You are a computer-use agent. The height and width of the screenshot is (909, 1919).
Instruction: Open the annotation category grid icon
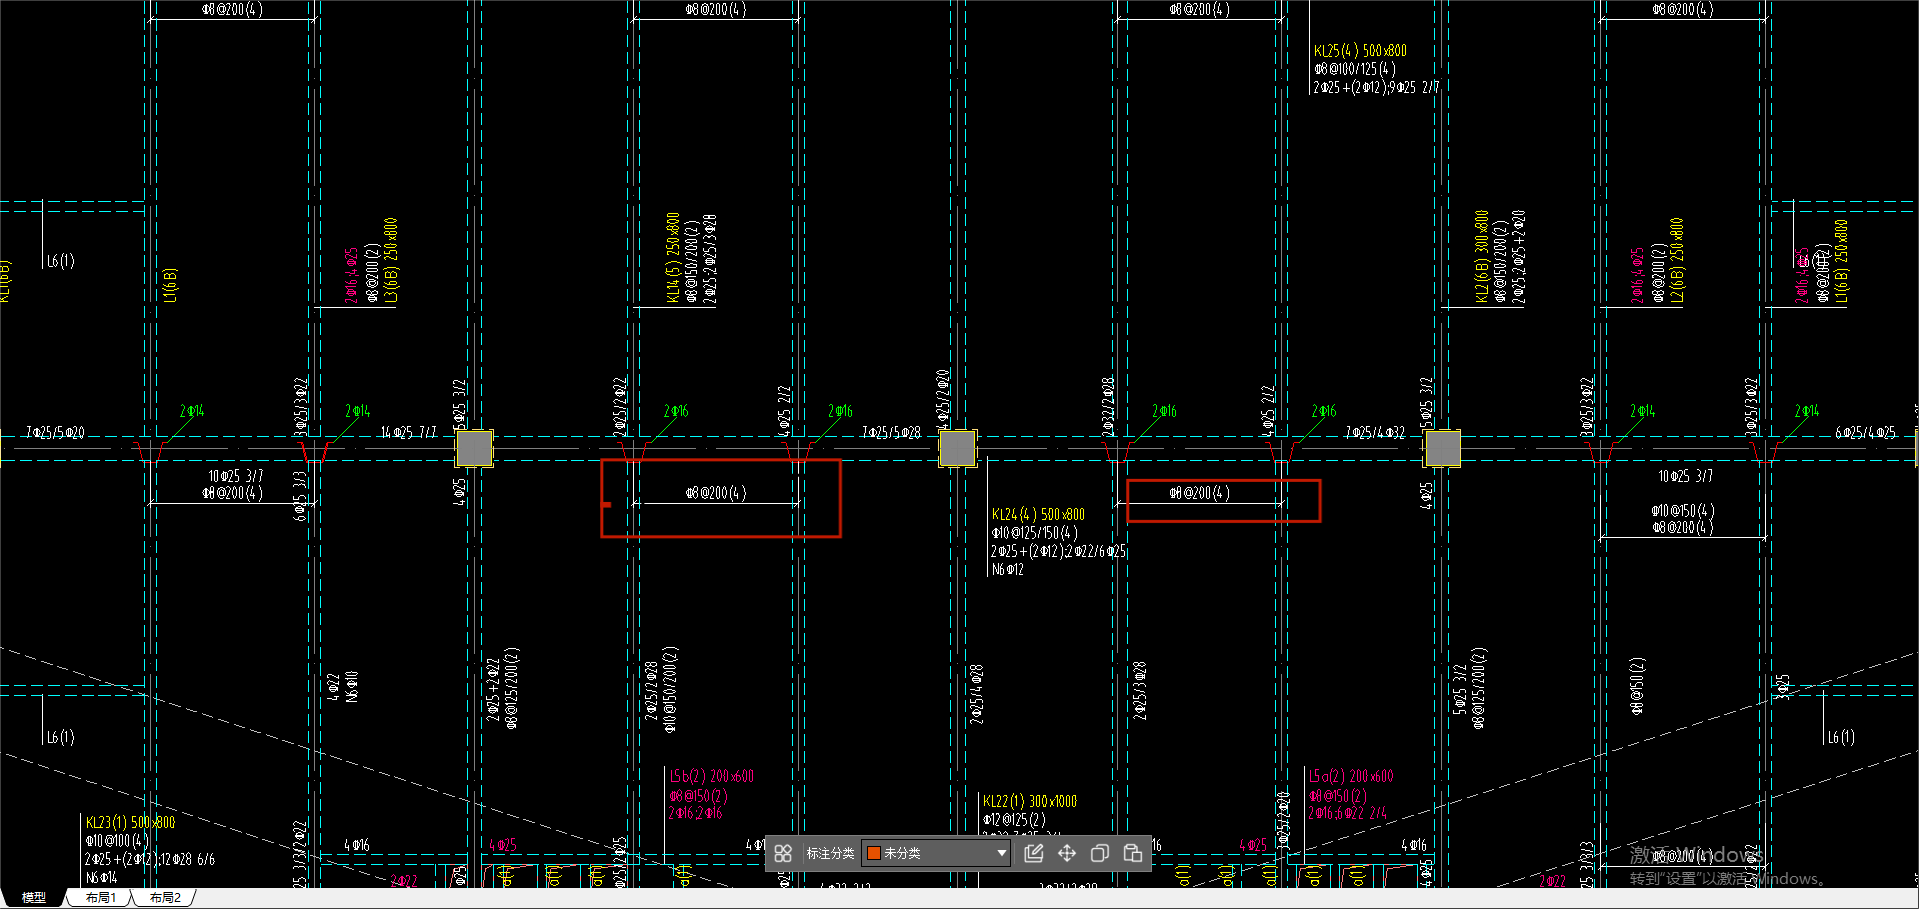pyautogui.click(x=783, y=853)
